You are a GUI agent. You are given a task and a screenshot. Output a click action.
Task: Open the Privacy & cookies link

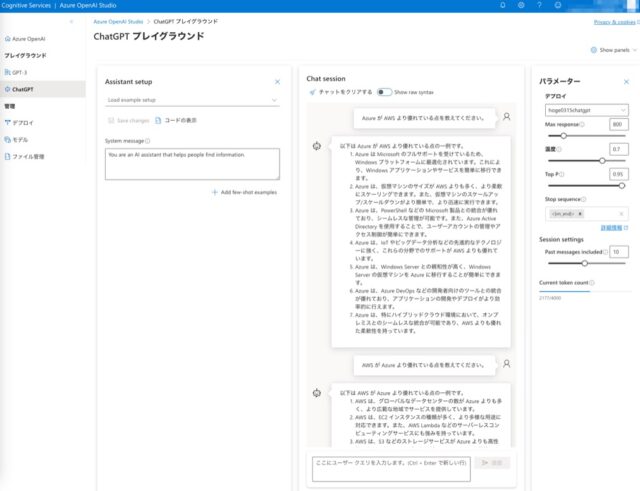point(614,21)
